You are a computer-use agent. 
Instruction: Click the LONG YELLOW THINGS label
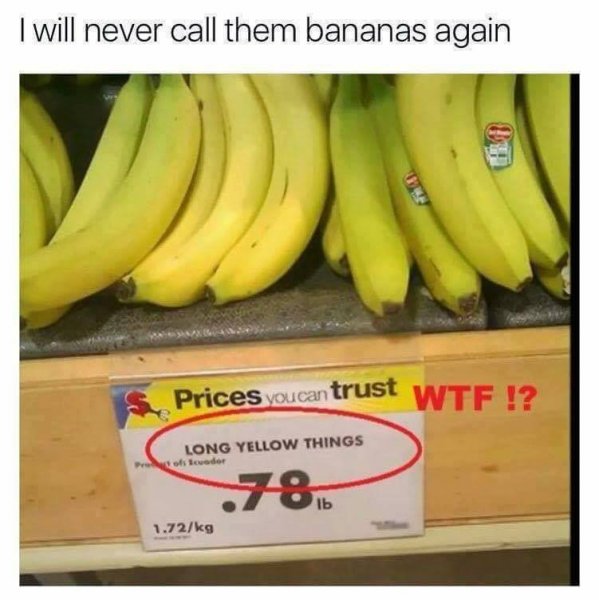click(x=274, y=444)
